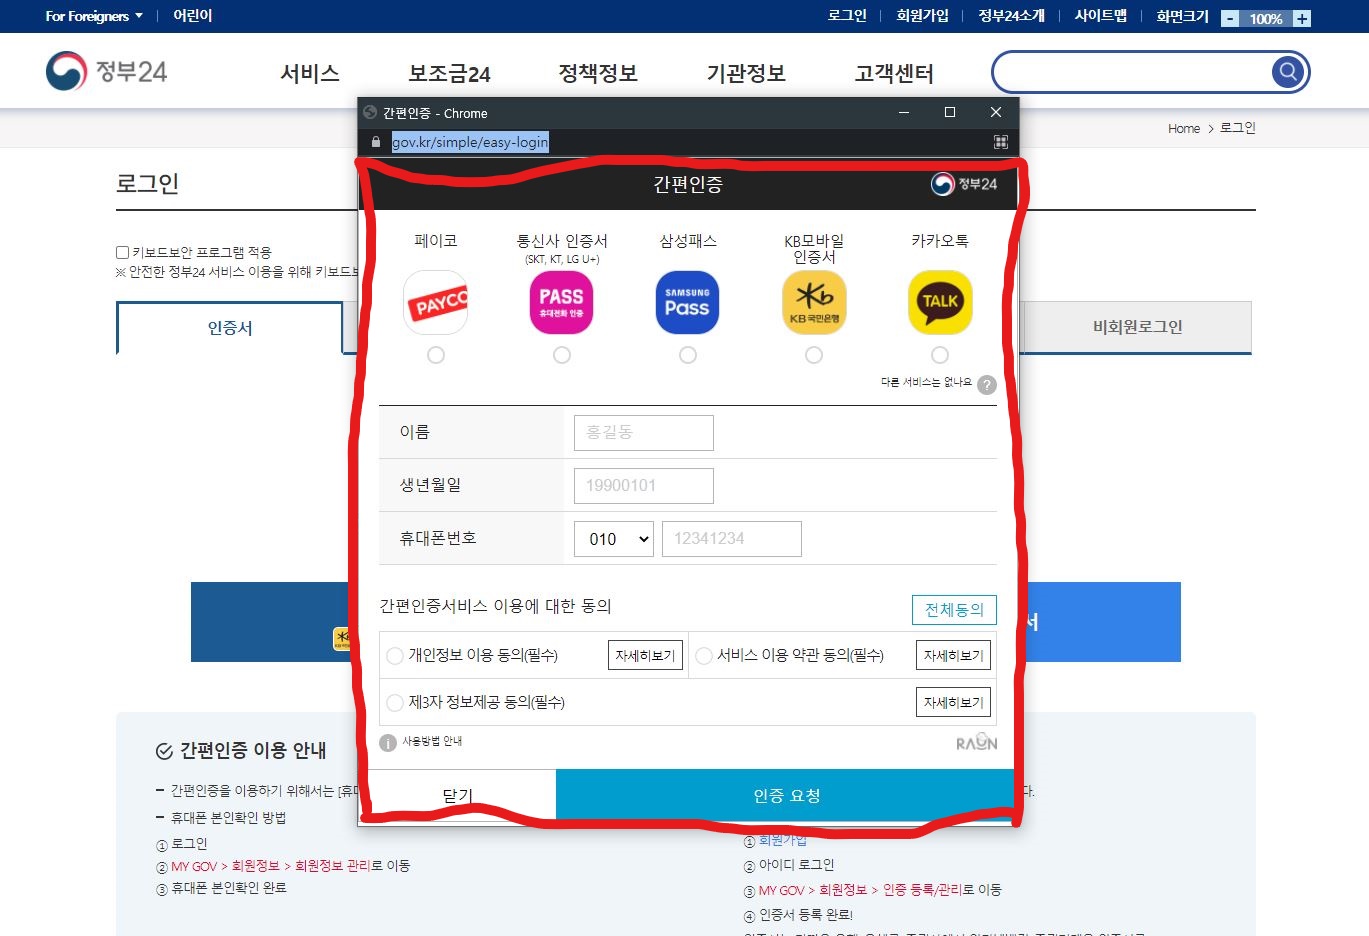Screen dimensions: 1369x936
Task: Choose the KakaoTalk TALK icon
Action: [x=940, y=302]
